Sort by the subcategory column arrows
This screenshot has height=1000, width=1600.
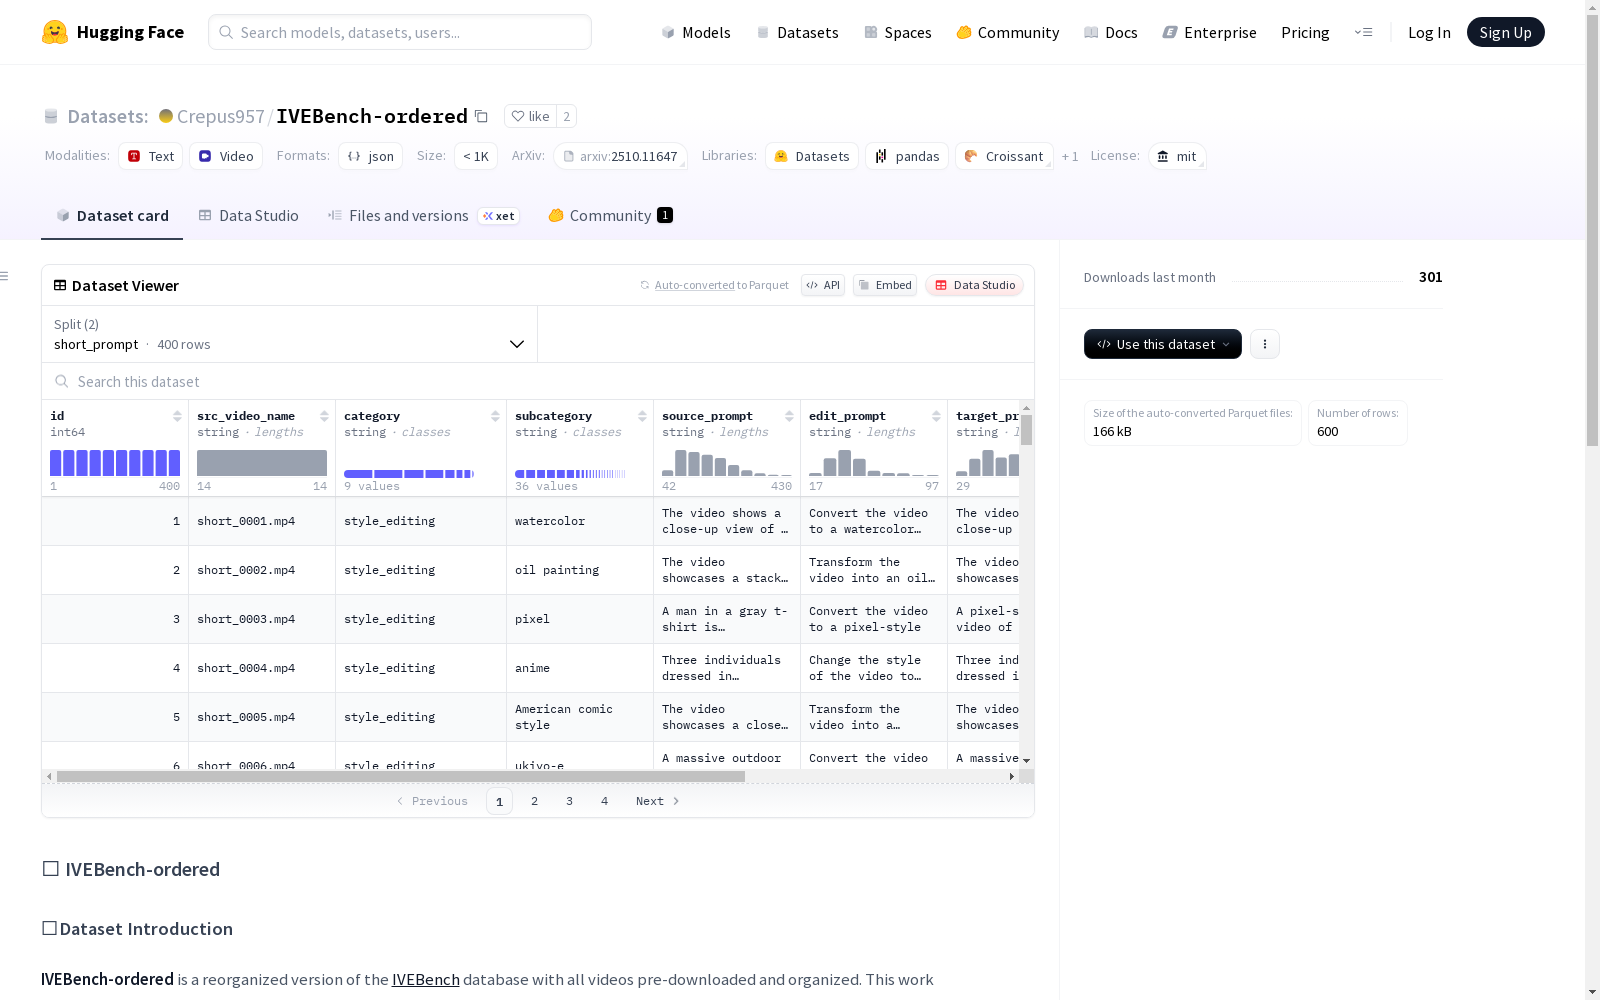642,416
